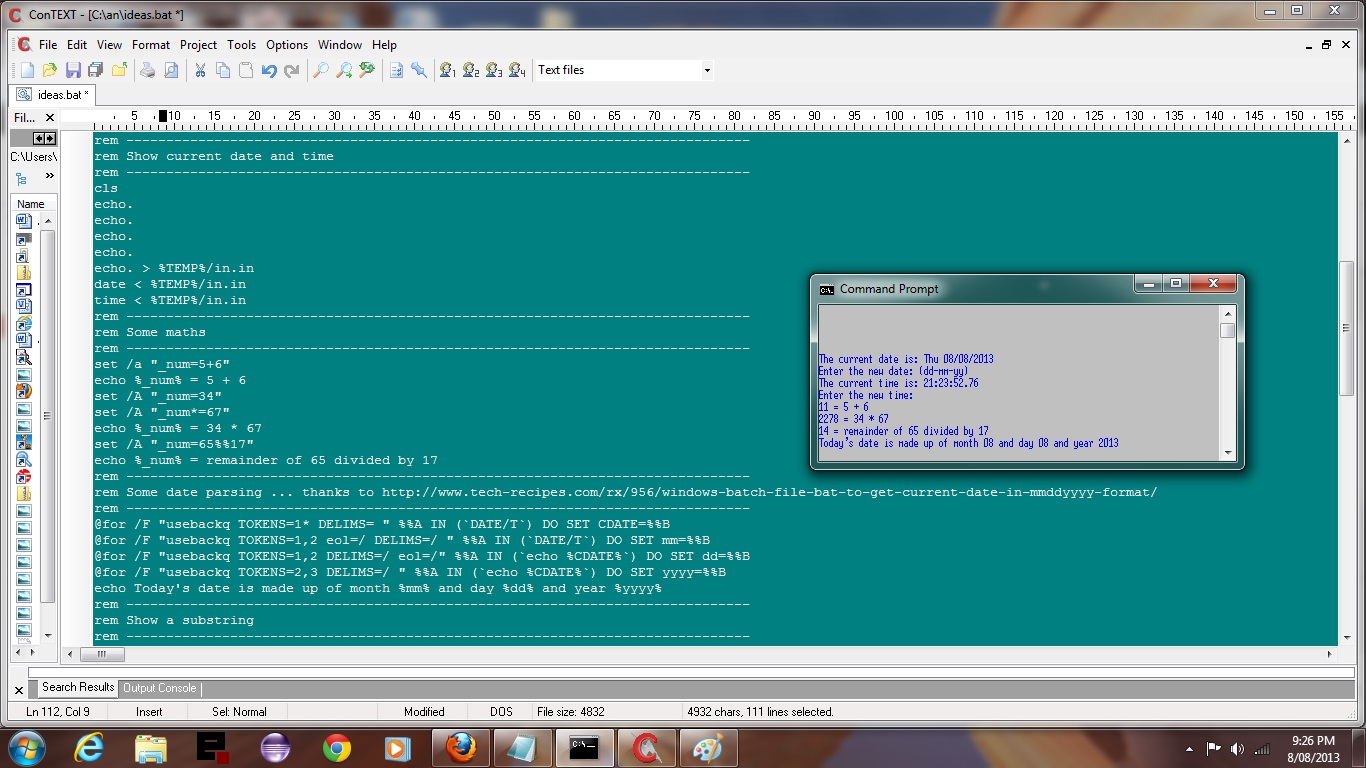
Task: Click the Name column header in file panel
Action: point(31,204)
